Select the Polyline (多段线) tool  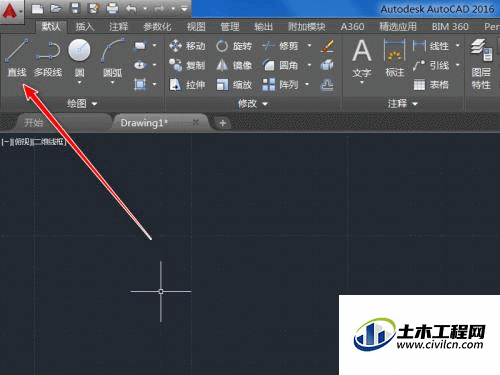click(48, 57)
